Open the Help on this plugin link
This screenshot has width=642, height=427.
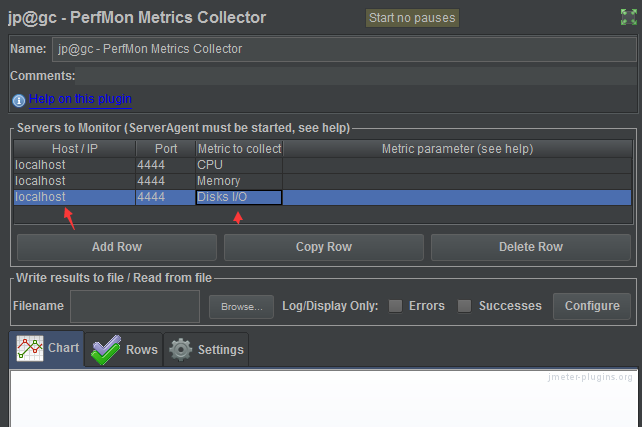[80, 99]
